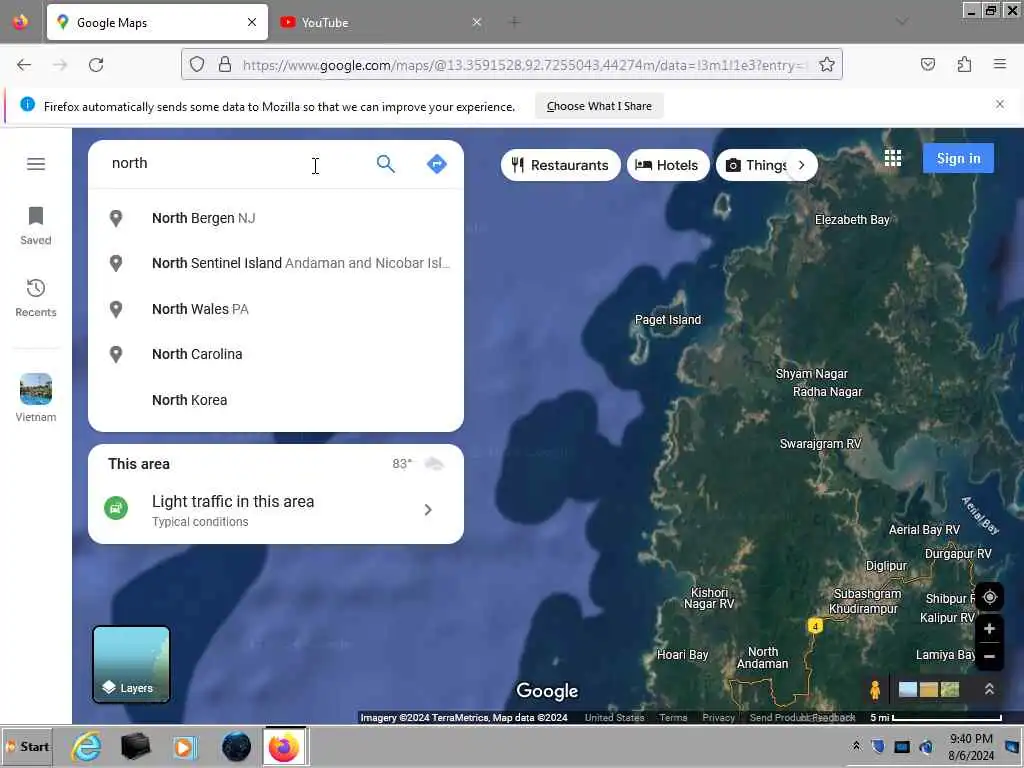This screenshot has height=768, width=1024.
Task: Click Send Product Feedback link
Action: coord(802,718)
